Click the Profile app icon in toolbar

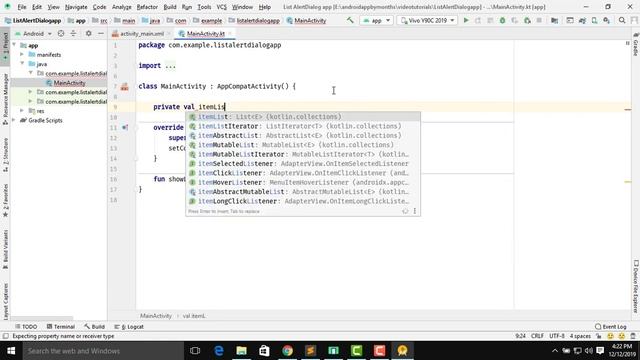515,20
